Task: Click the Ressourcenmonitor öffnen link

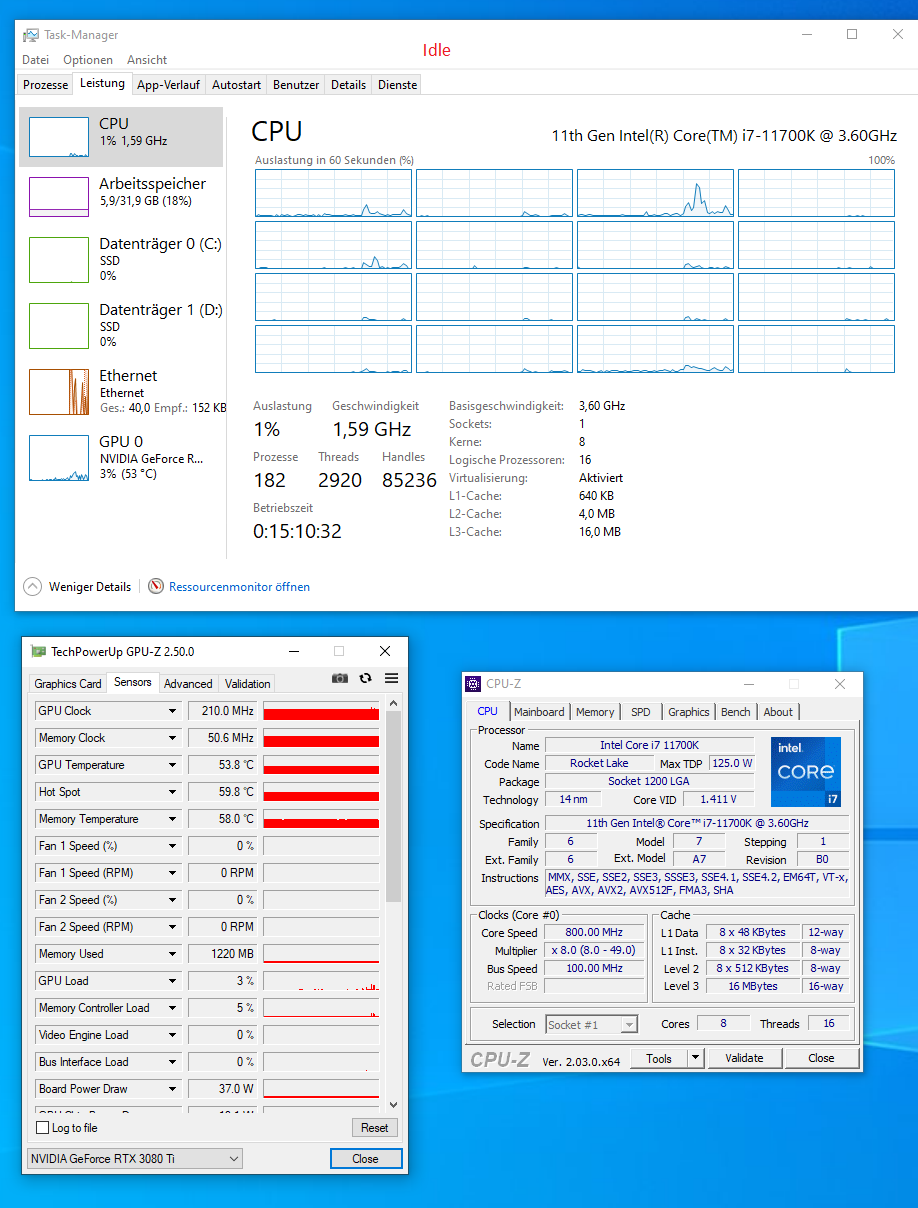Action: [x=239, y=587]
